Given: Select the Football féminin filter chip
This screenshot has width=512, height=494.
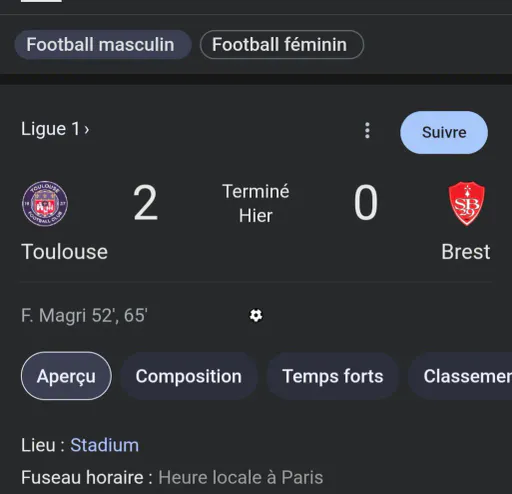Looking at the screenshot, I should tap(282, 45).
